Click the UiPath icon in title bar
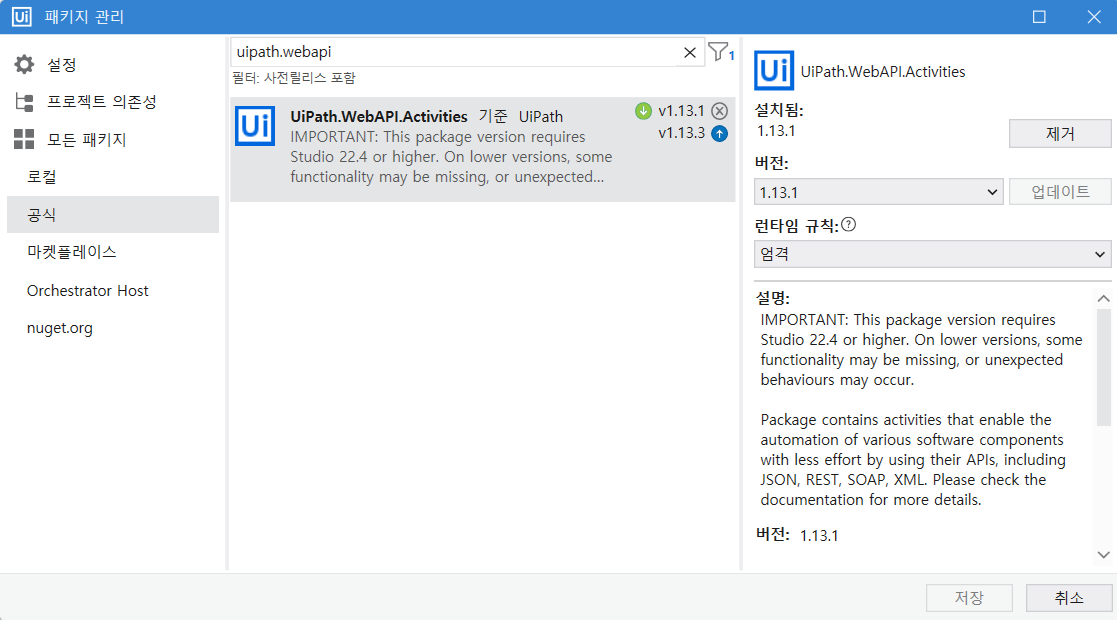The height and width of the screenshot is (620, 1117). 21,16
